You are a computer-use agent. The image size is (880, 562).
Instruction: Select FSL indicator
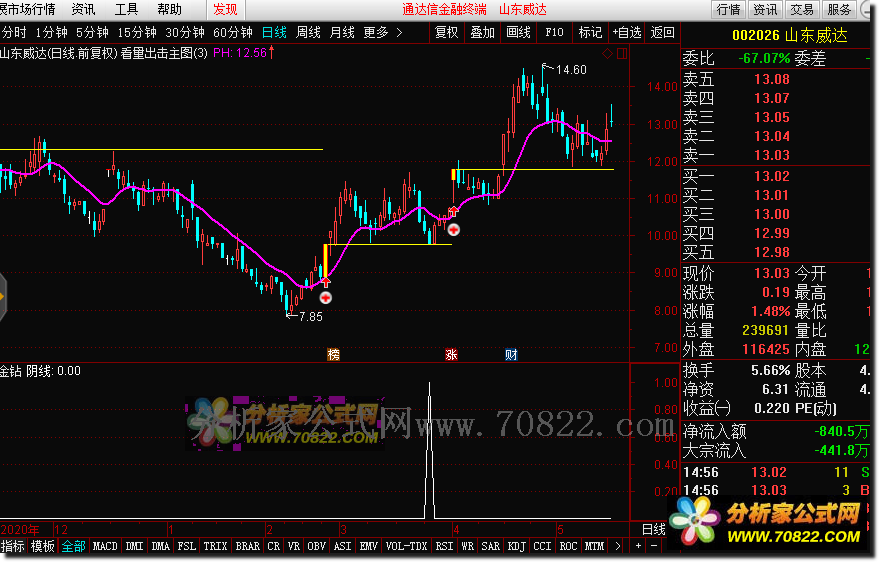(187, 546)
